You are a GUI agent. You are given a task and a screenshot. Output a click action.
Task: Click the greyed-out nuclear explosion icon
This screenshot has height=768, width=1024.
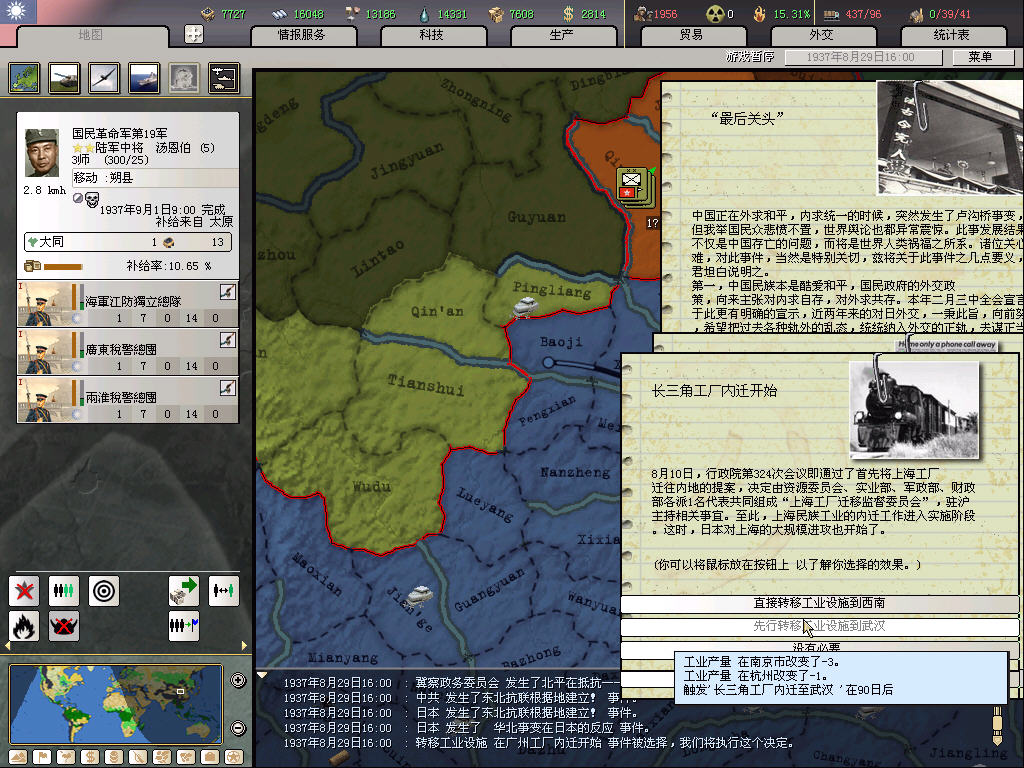[x=184, y=78]
